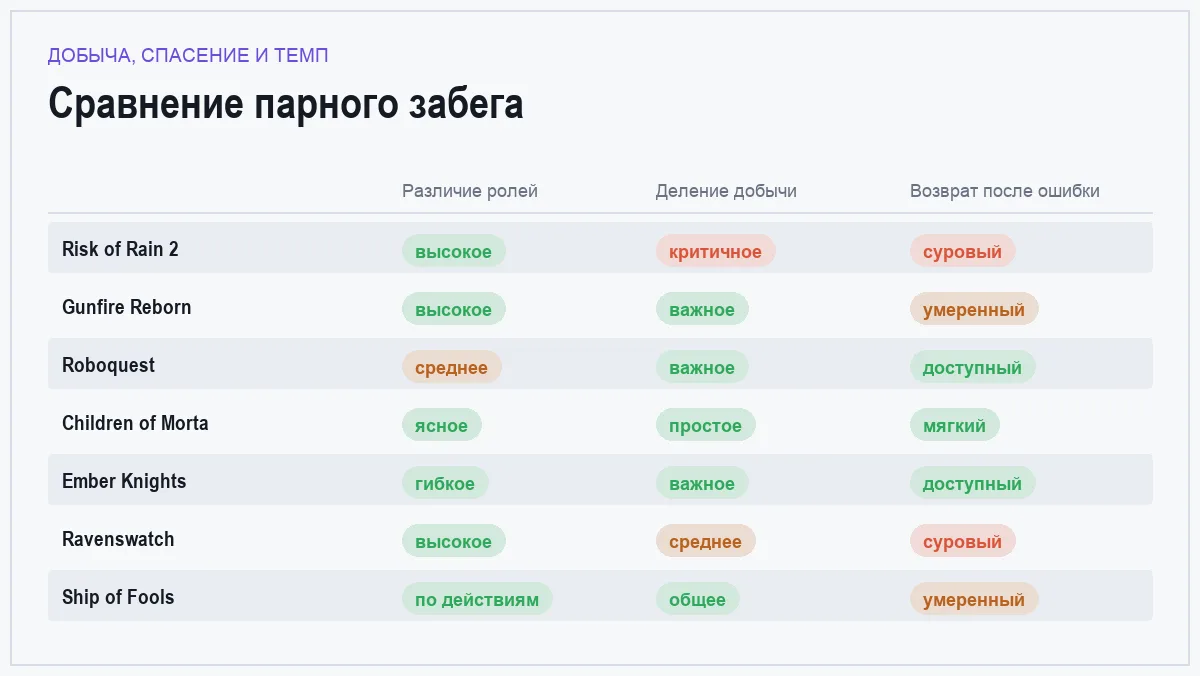Click the row name "Ember Knights"
The height and width of the screenshot is (676, 1200).
pos(124,481)
